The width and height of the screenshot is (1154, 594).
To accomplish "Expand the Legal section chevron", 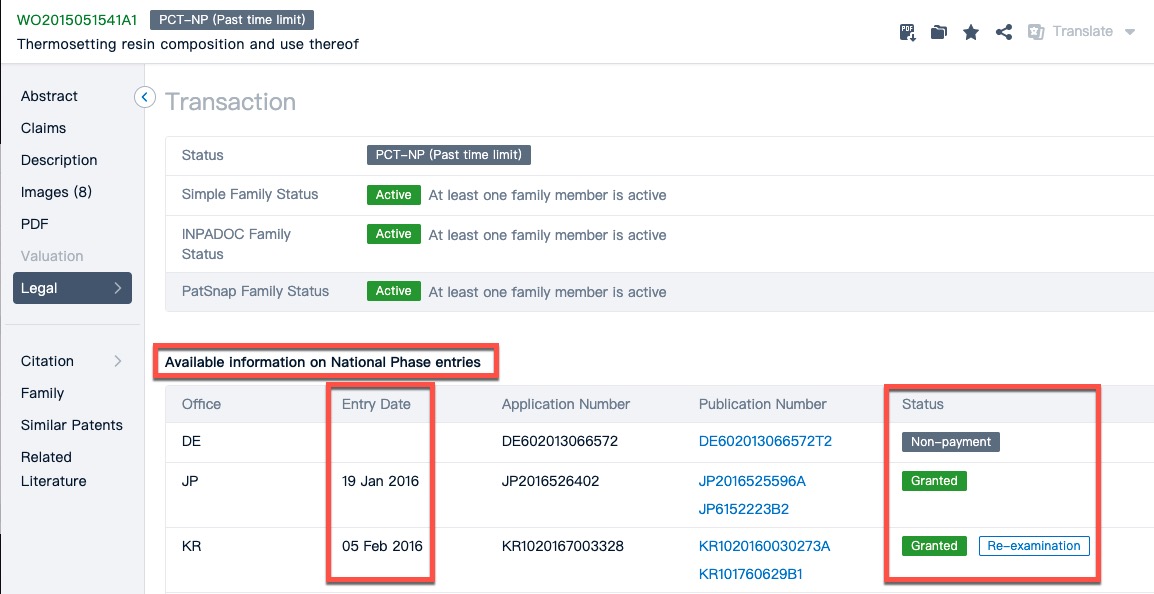I will coord(117,288).
